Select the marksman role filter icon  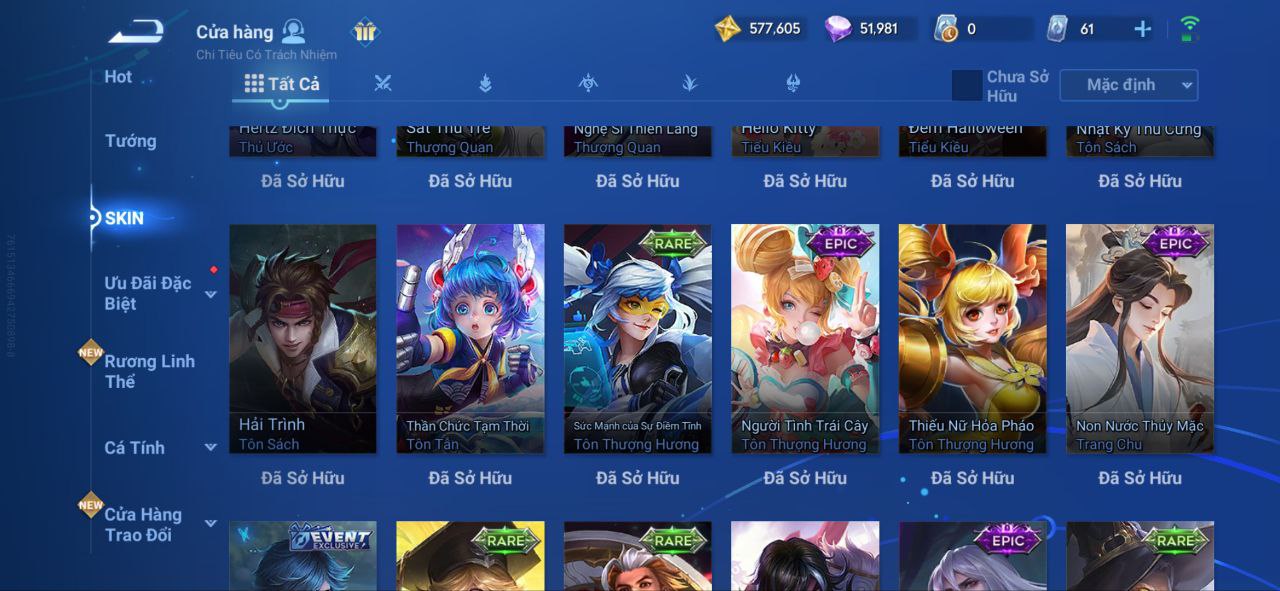690,84
